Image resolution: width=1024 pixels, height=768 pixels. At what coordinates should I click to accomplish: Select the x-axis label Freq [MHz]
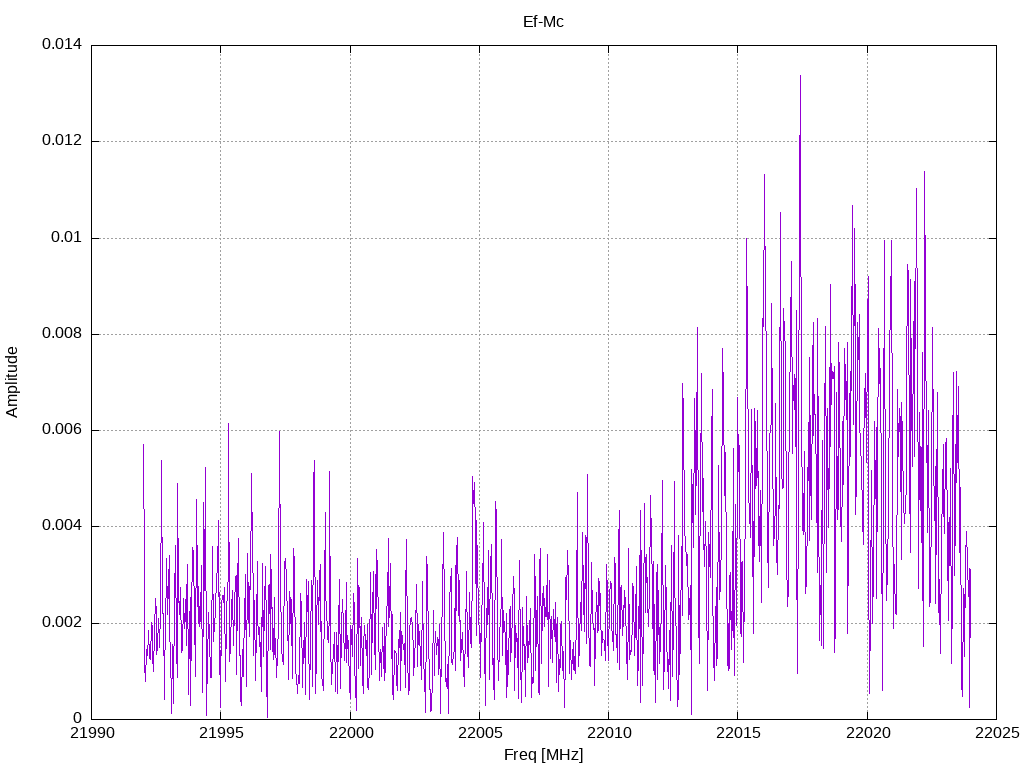click(543, 755)
